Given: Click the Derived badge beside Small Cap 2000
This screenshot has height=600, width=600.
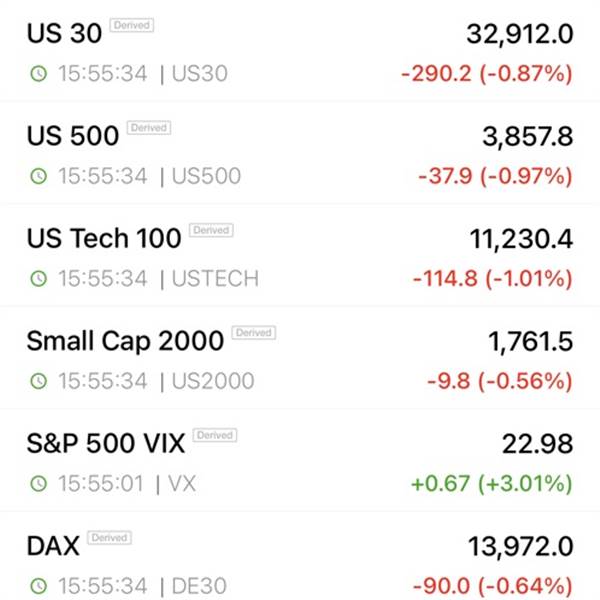Looking at the screenshot, I should tap(253, 332).
